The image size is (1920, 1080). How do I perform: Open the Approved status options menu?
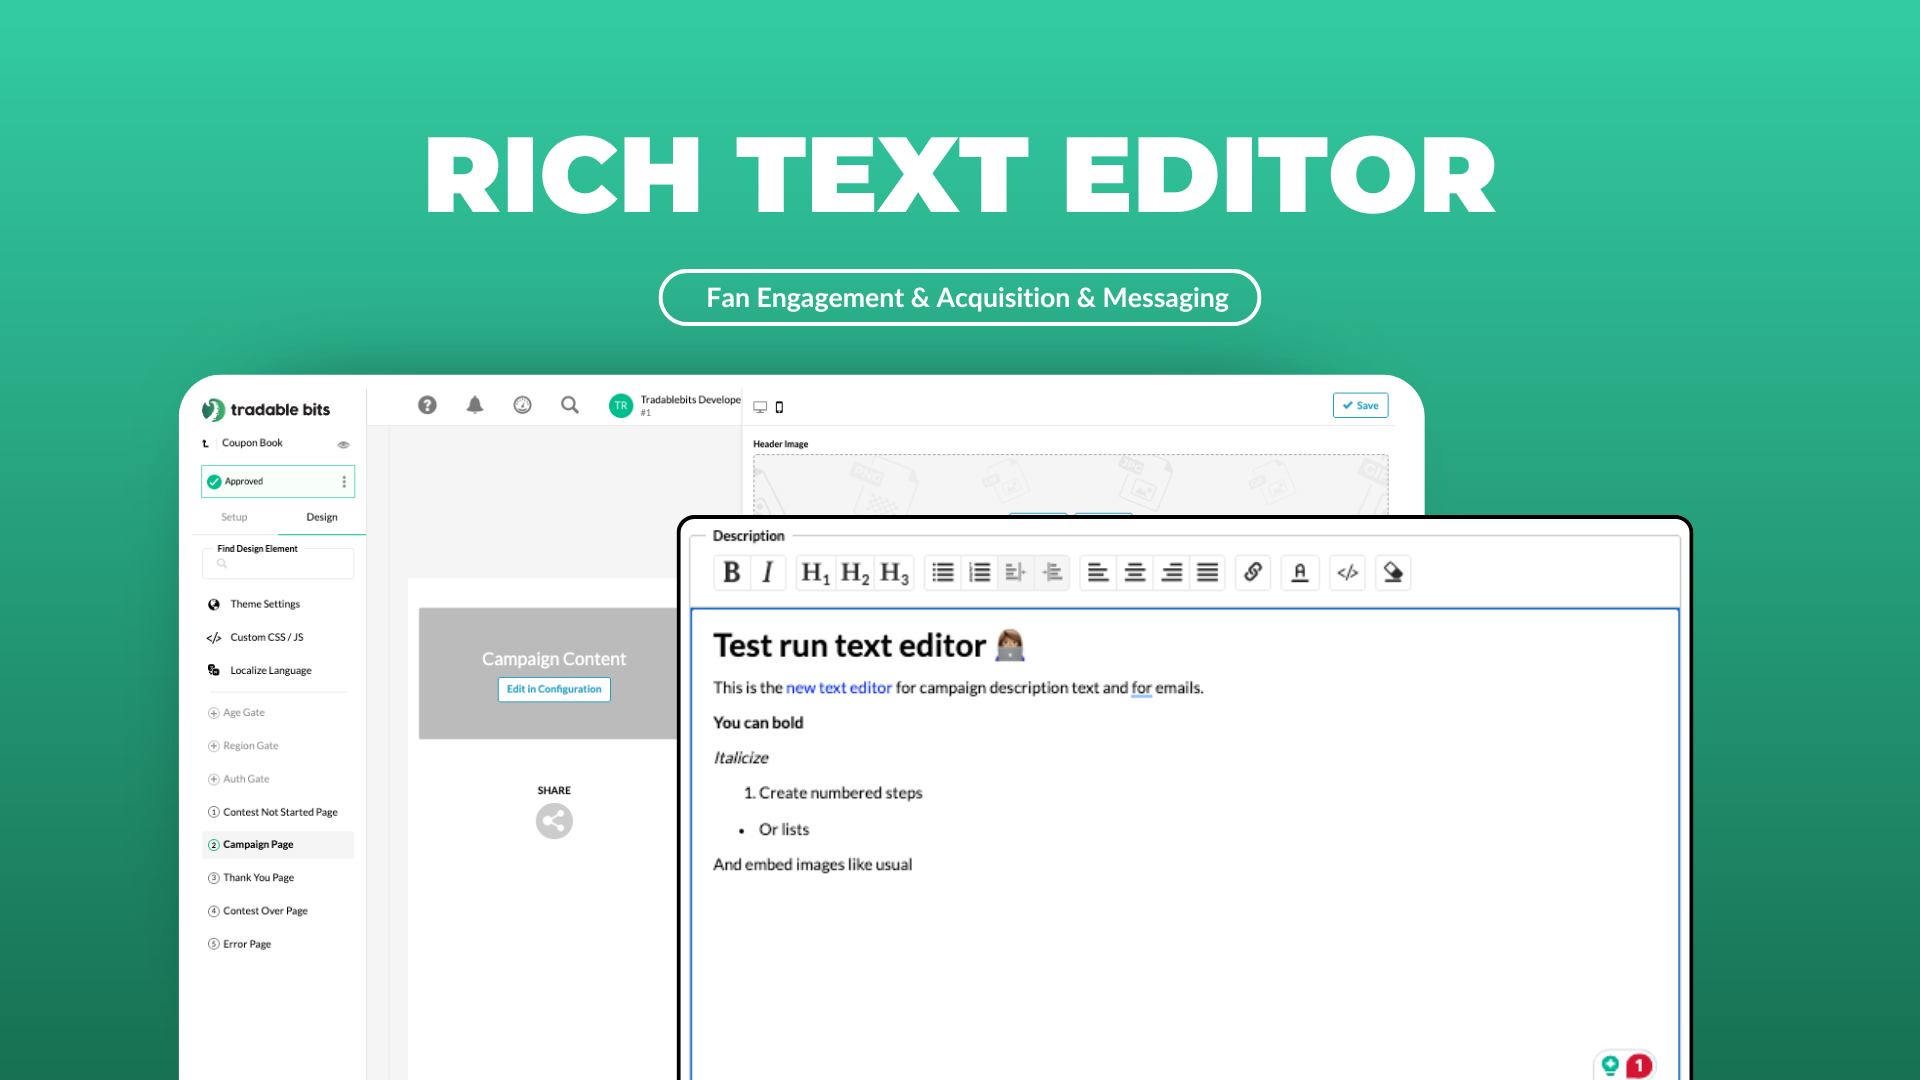[343, 481]
